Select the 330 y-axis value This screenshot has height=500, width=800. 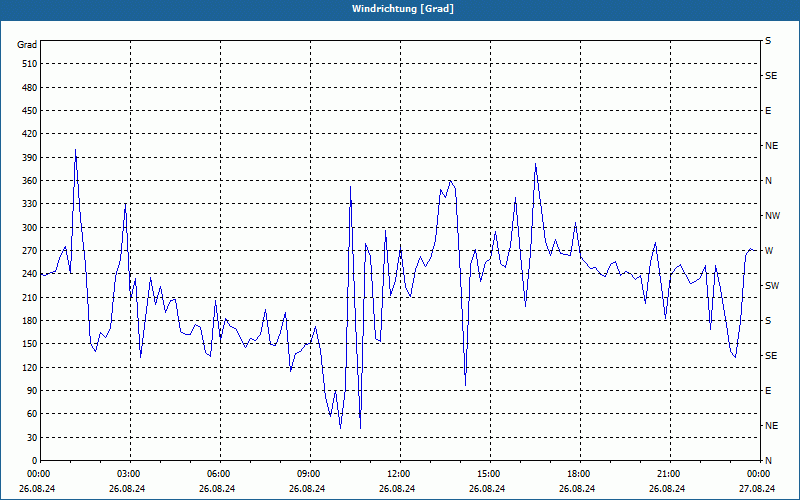coord(30,204)
